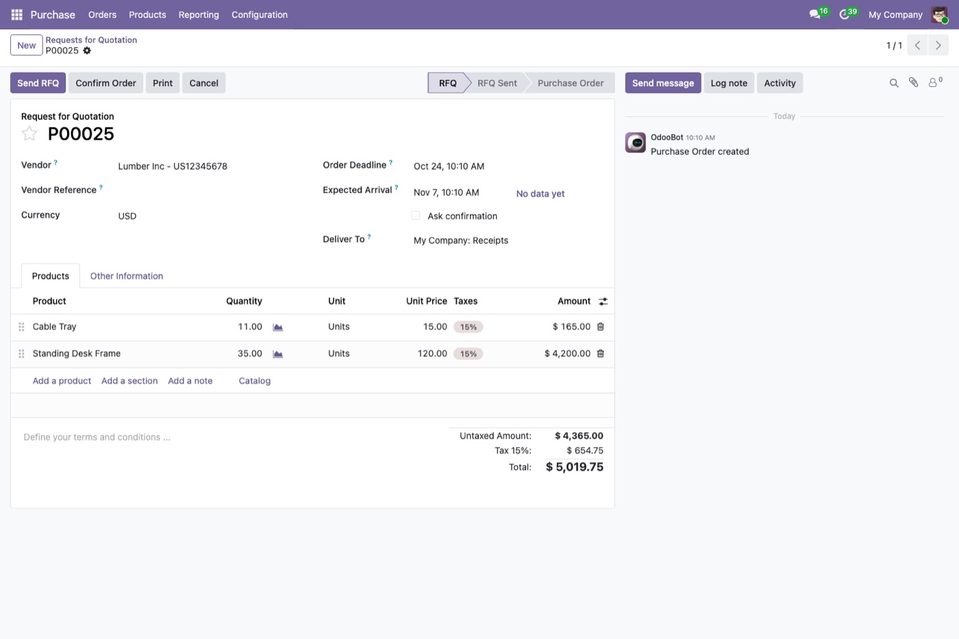Click the New record button
The image size is (959, 639).
click(26, 45)
